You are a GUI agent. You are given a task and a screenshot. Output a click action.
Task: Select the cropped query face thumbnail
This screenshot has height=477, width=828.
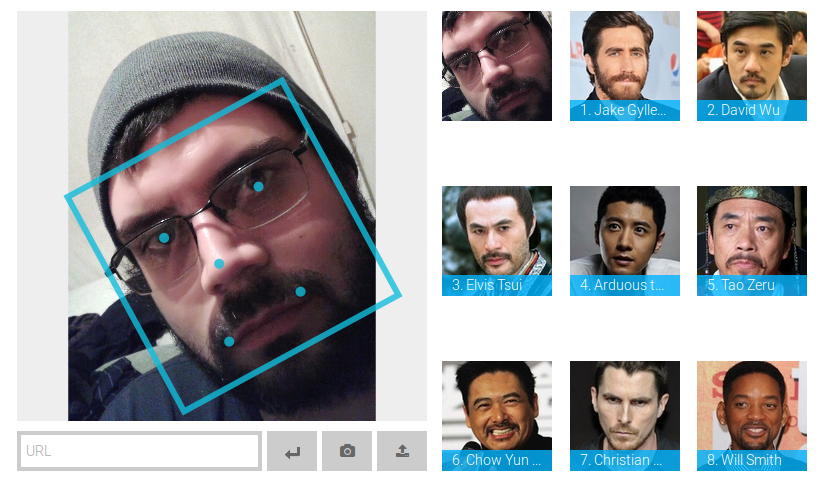point(497,66)
